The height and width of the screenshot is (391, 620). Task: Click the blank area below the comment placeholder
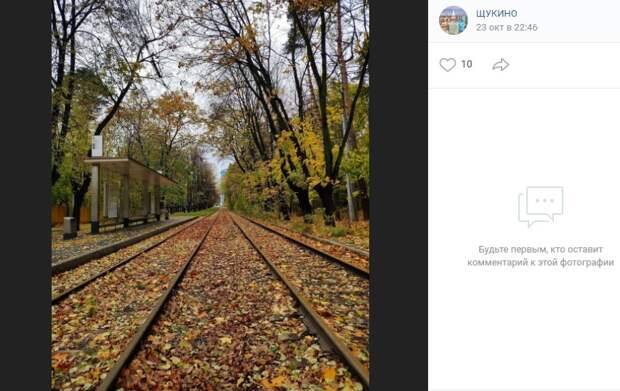pyautogui.click(x=524, y=330)
